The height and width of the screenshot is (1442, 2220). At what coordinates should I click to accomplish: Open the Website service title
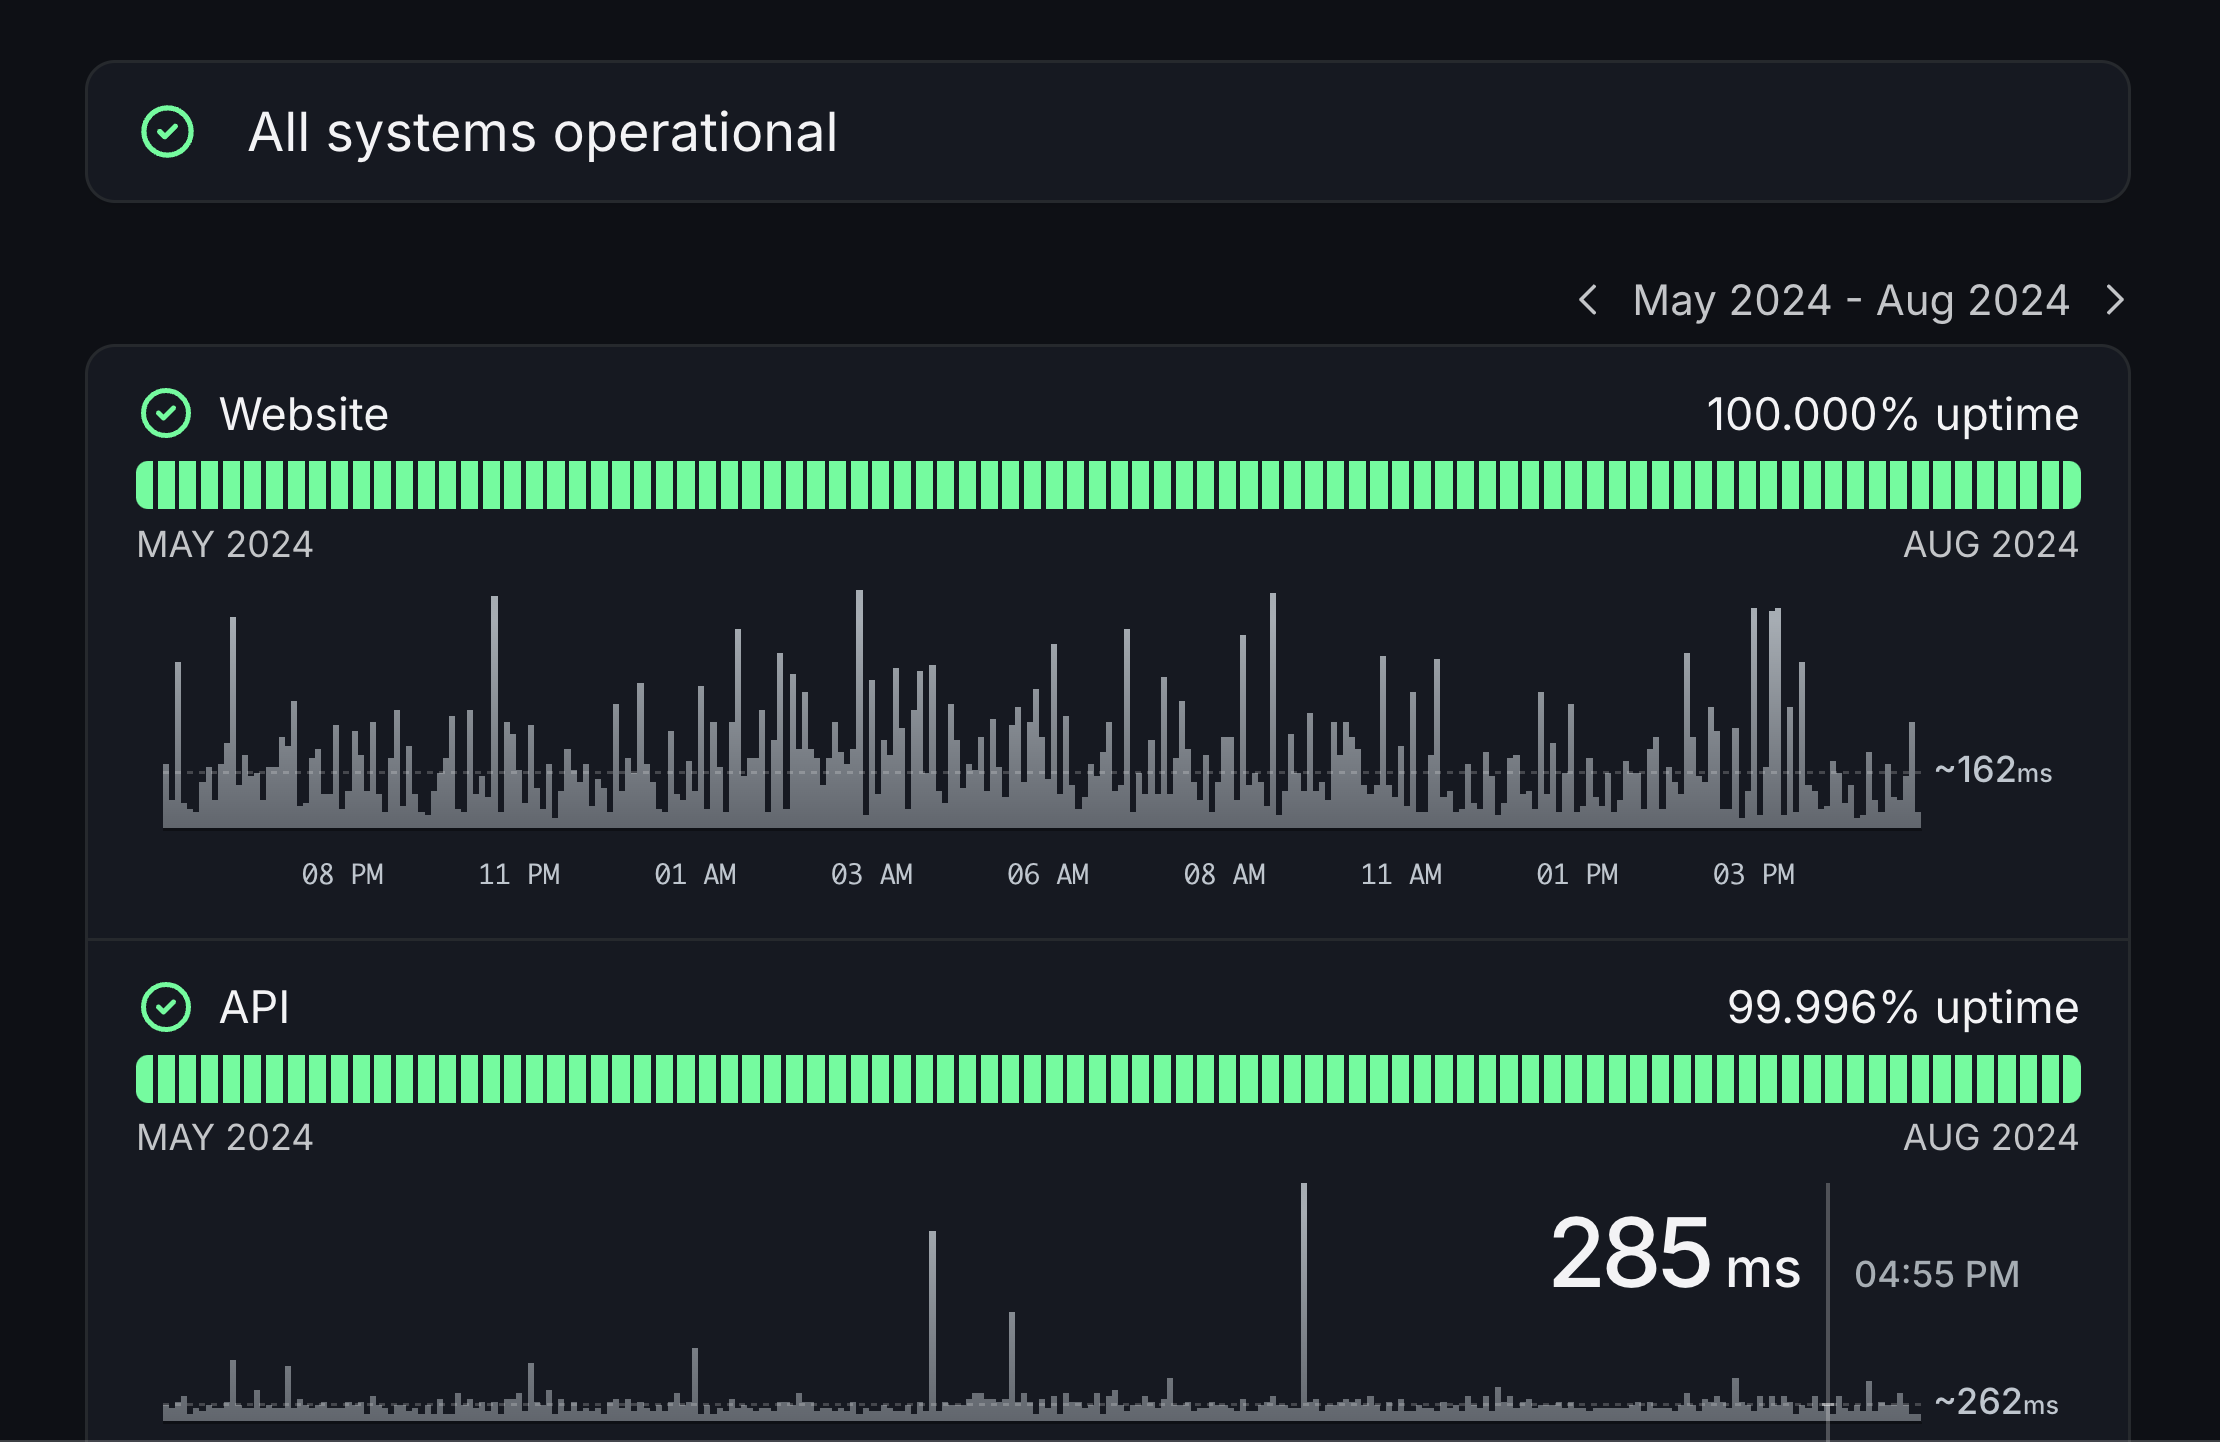click(x=304, y=414)
